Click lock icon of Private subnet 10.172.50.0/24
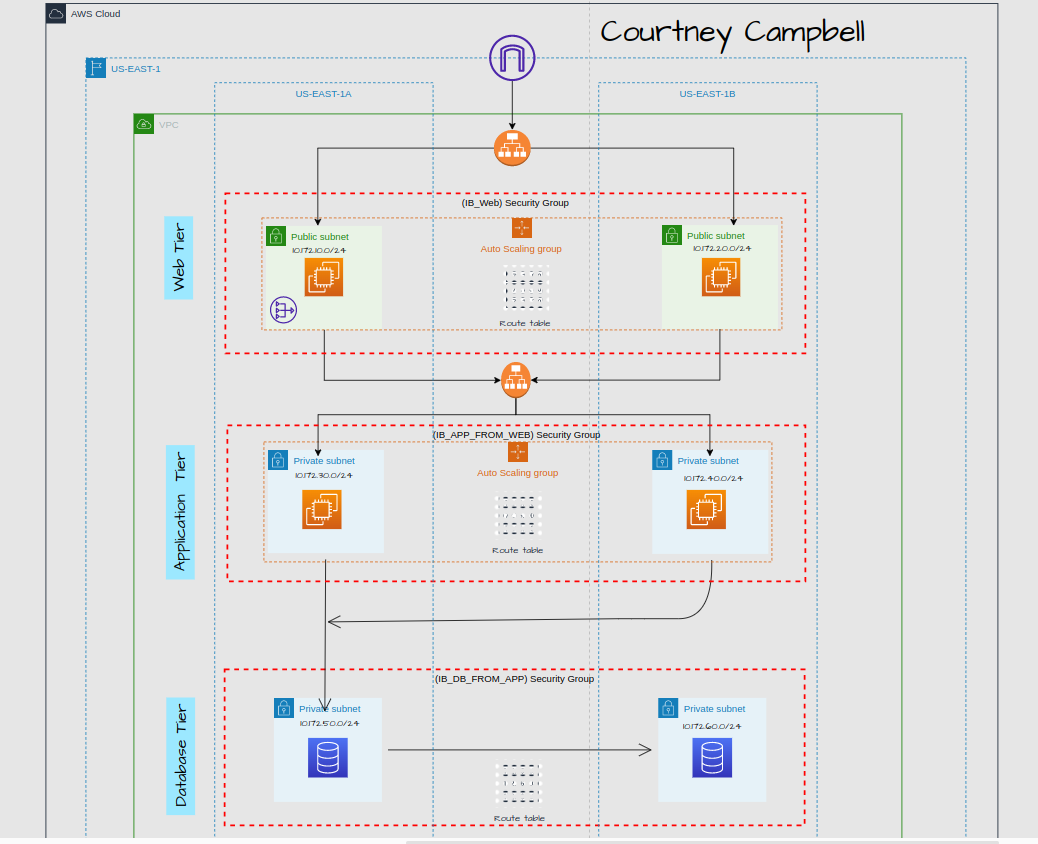 (x=284, y=708)
